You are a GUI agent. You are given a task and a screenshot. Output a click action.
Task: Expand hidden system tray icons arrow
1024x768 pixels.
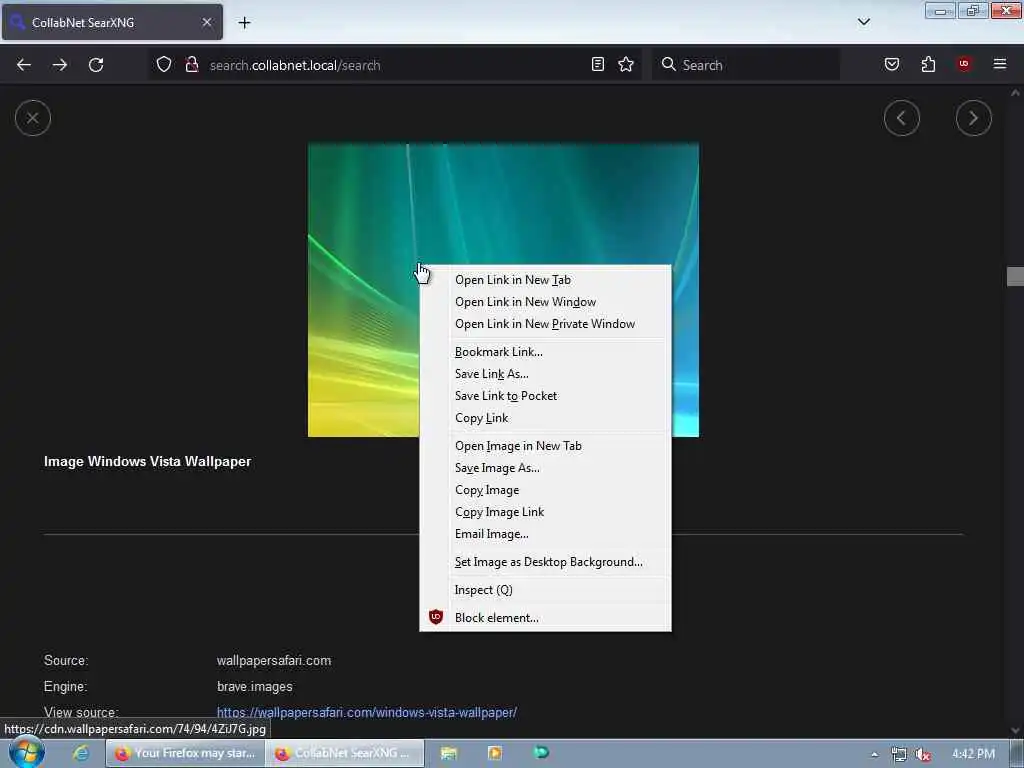pyautogui.click(x=874, y=754)
